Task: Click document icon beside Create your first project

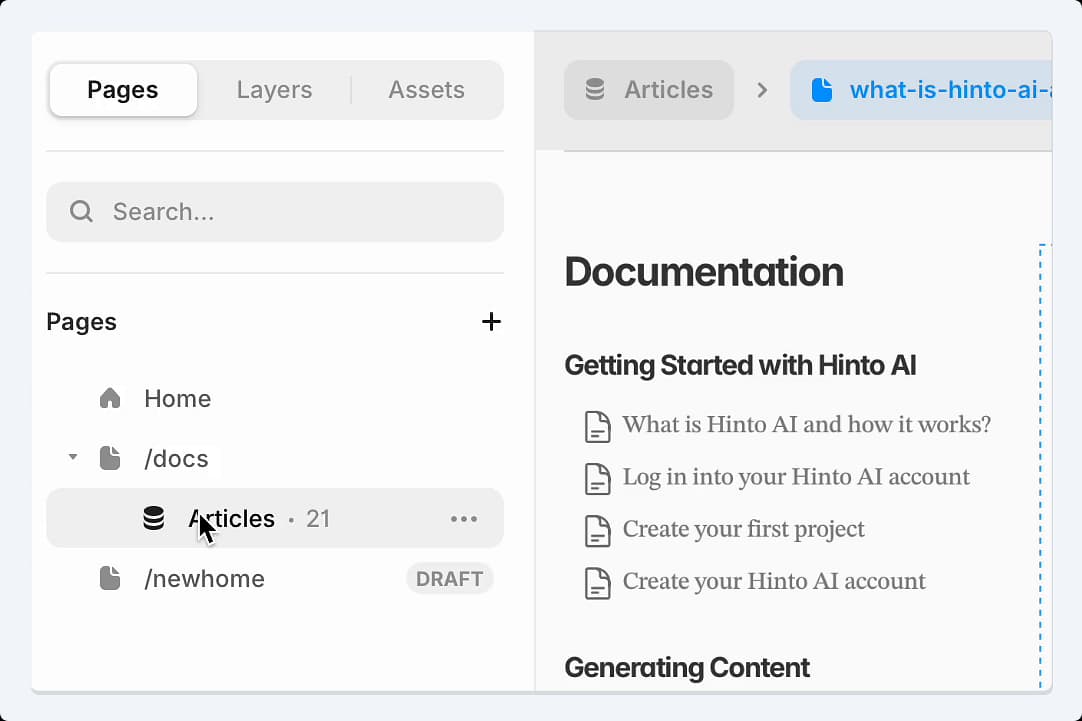Action: tap(598, 532)
